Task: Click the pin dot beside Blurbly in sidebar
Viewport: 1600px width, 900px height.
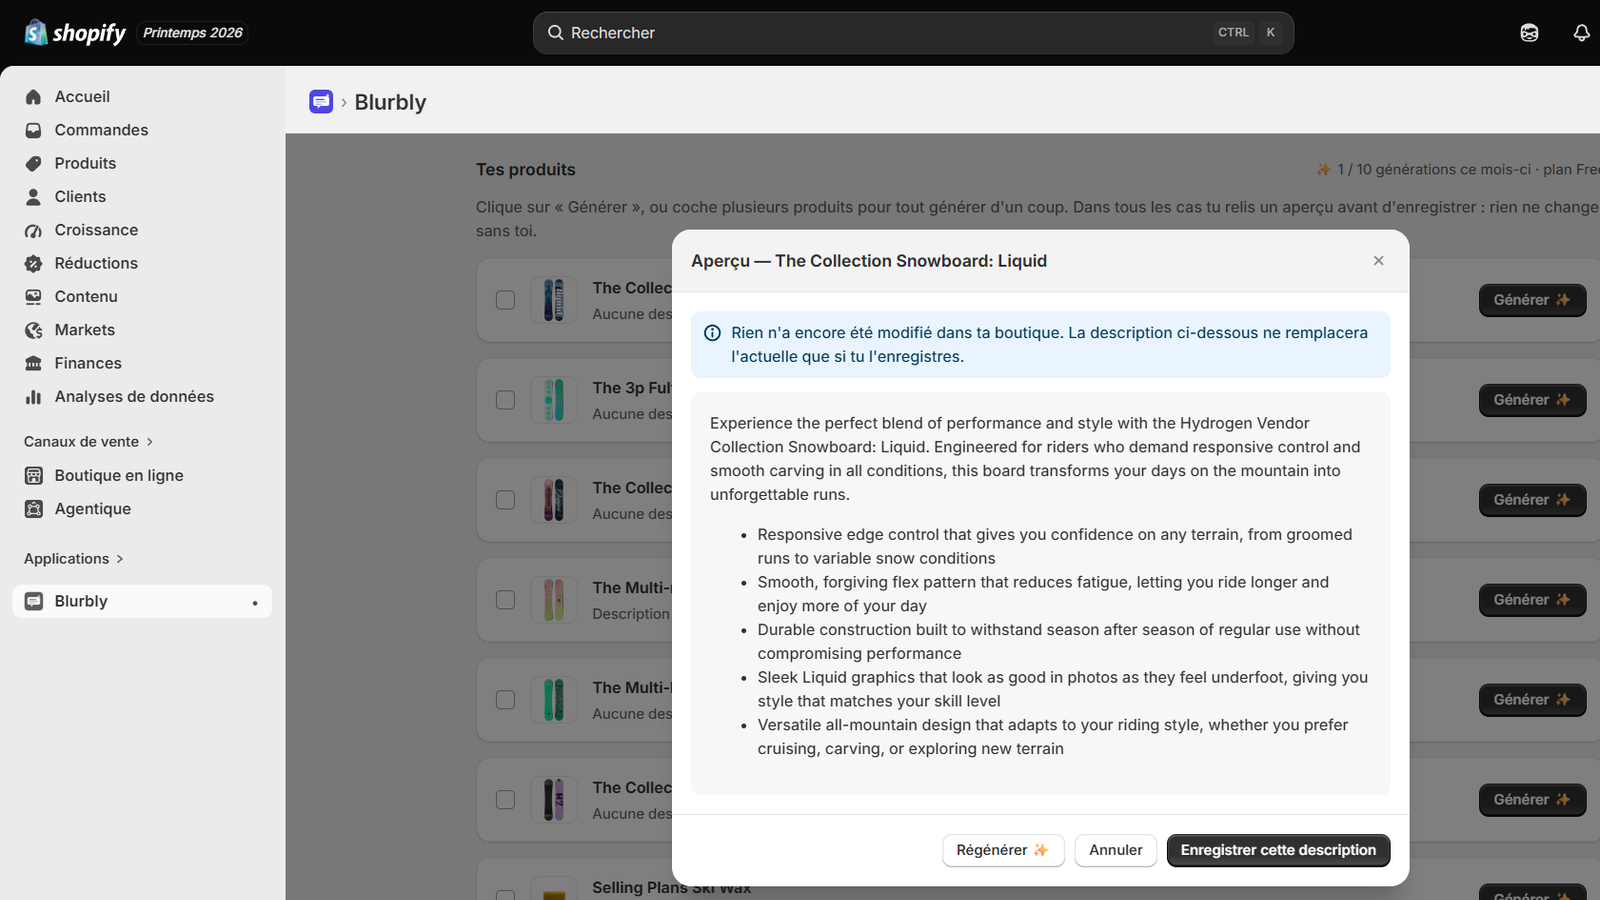Action: tap(255, 603)
